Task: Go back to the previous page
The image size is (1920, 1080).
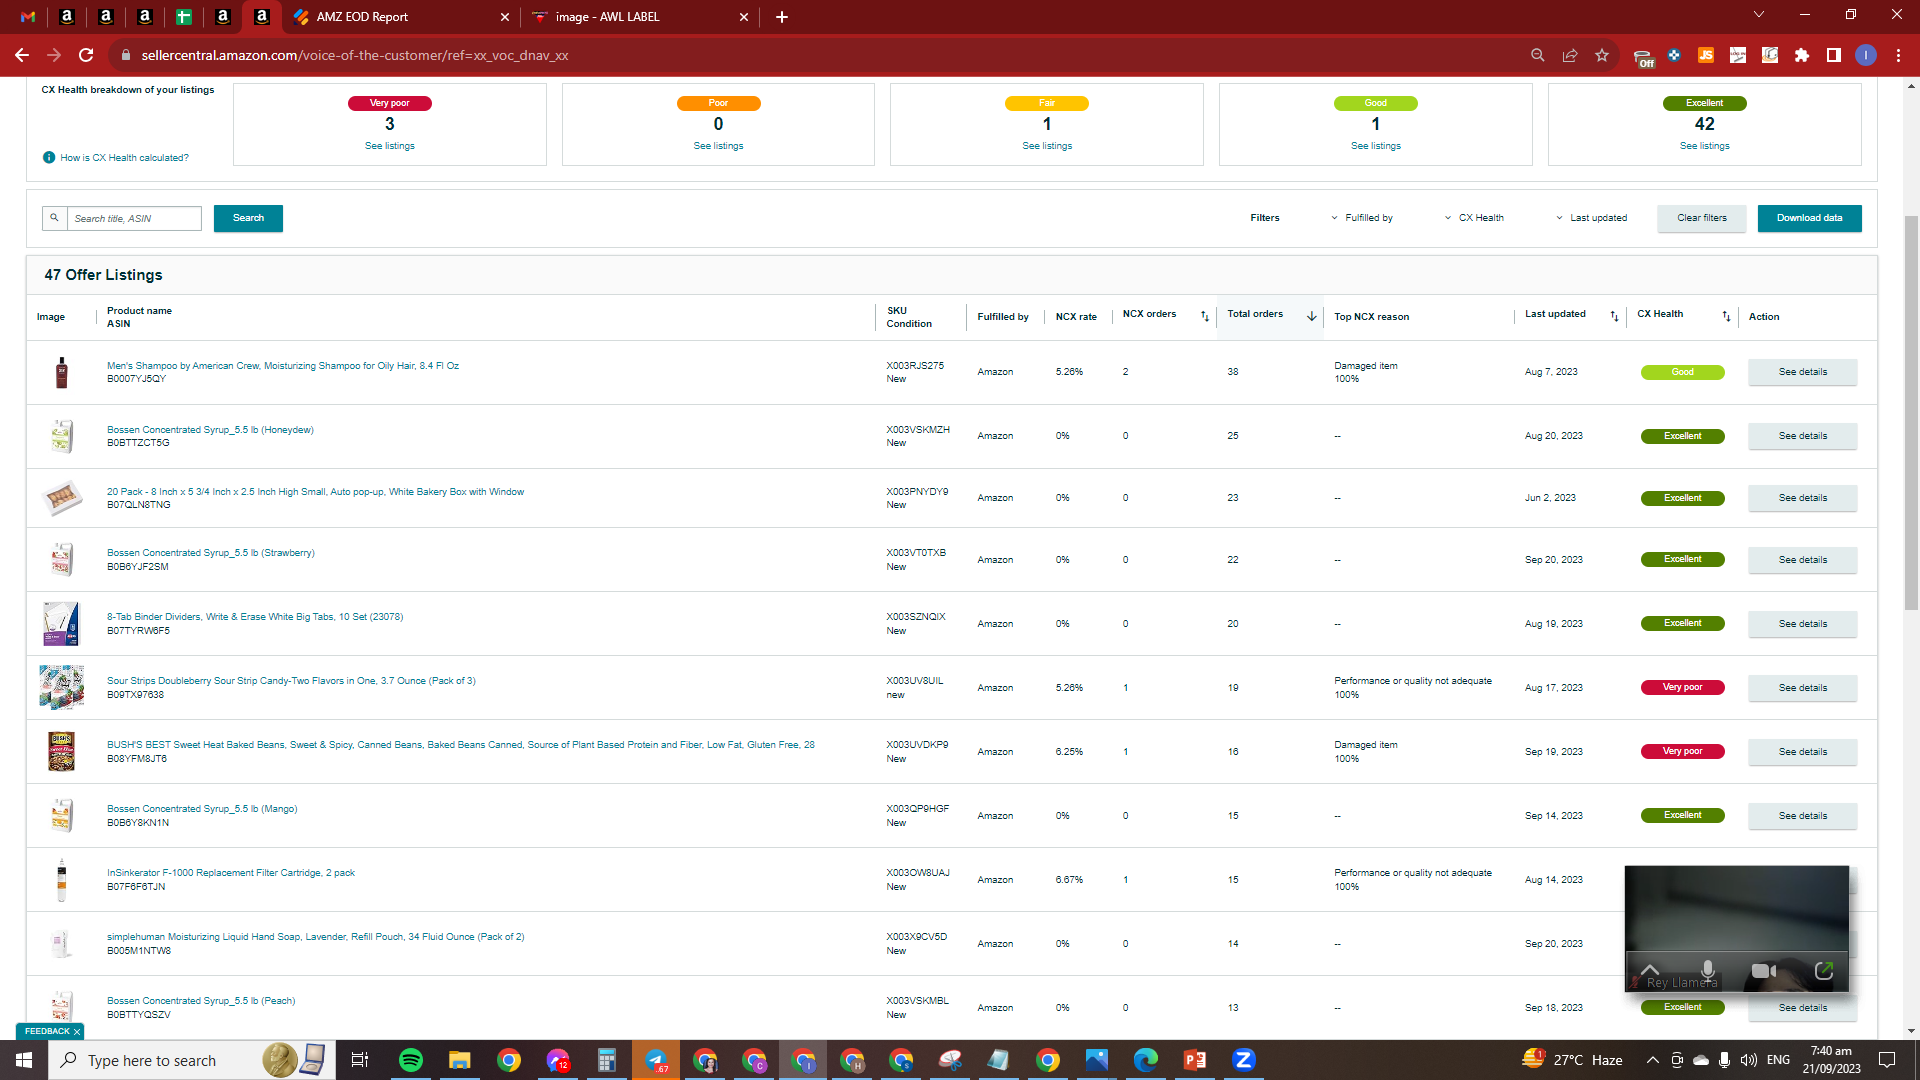Action: point(21,55)
